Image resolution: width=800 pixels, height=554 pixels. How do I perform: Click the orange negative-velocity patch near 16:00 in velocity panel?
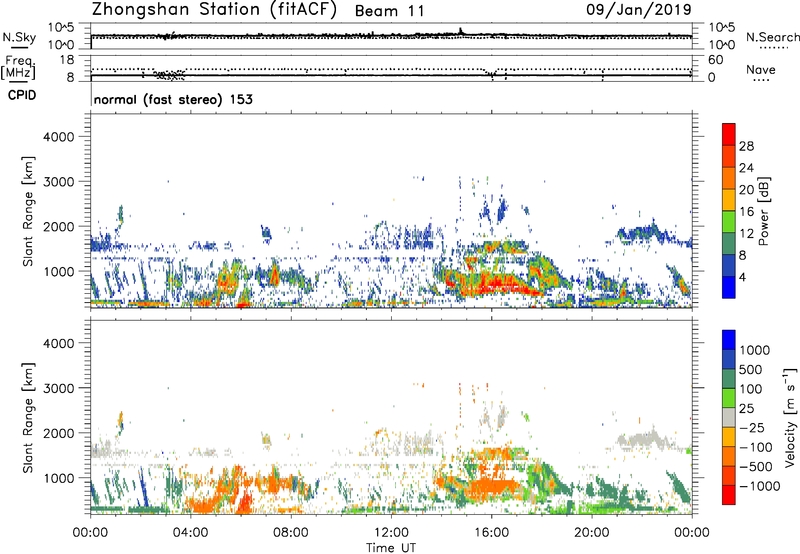(492, 485)
